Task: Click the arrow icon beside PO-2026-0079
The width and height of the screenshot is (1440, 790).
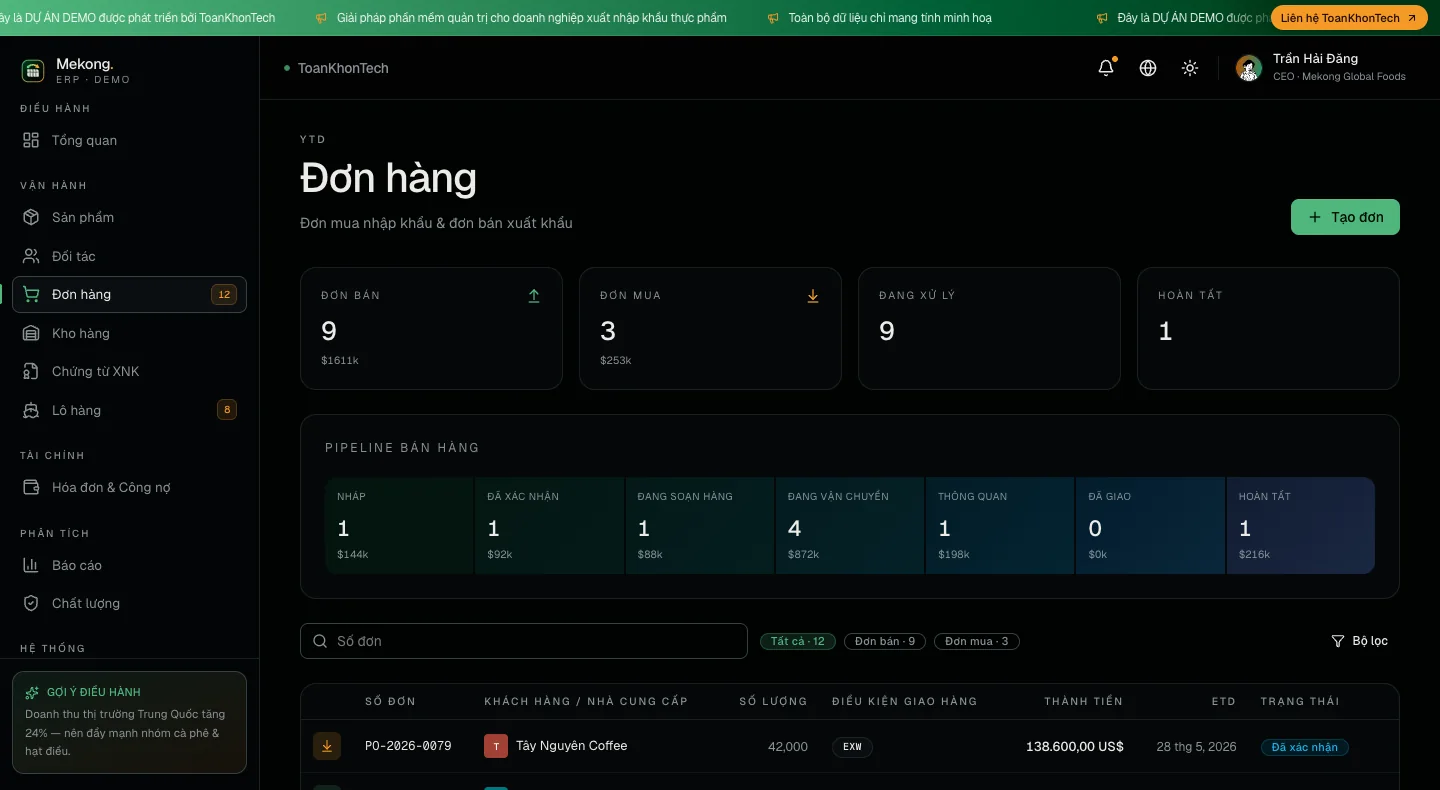Action: click(327, 746)
